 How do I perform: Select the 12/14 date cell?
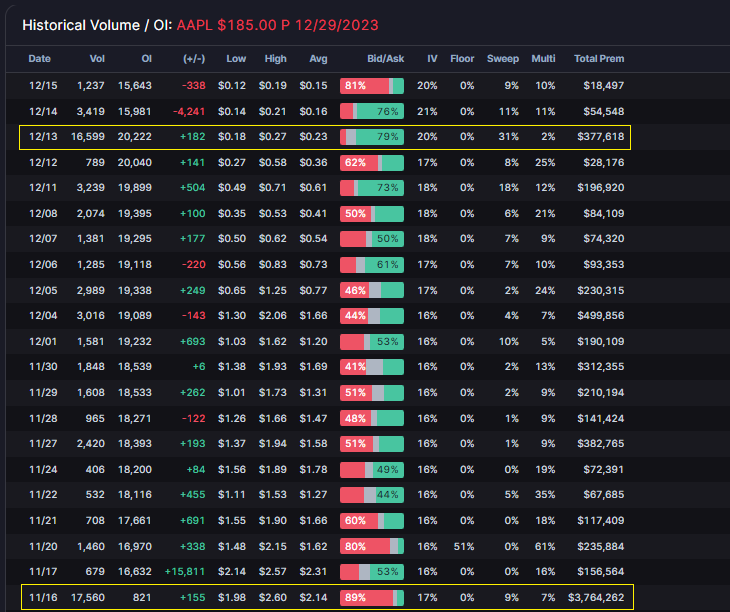[x=43, y=112]
